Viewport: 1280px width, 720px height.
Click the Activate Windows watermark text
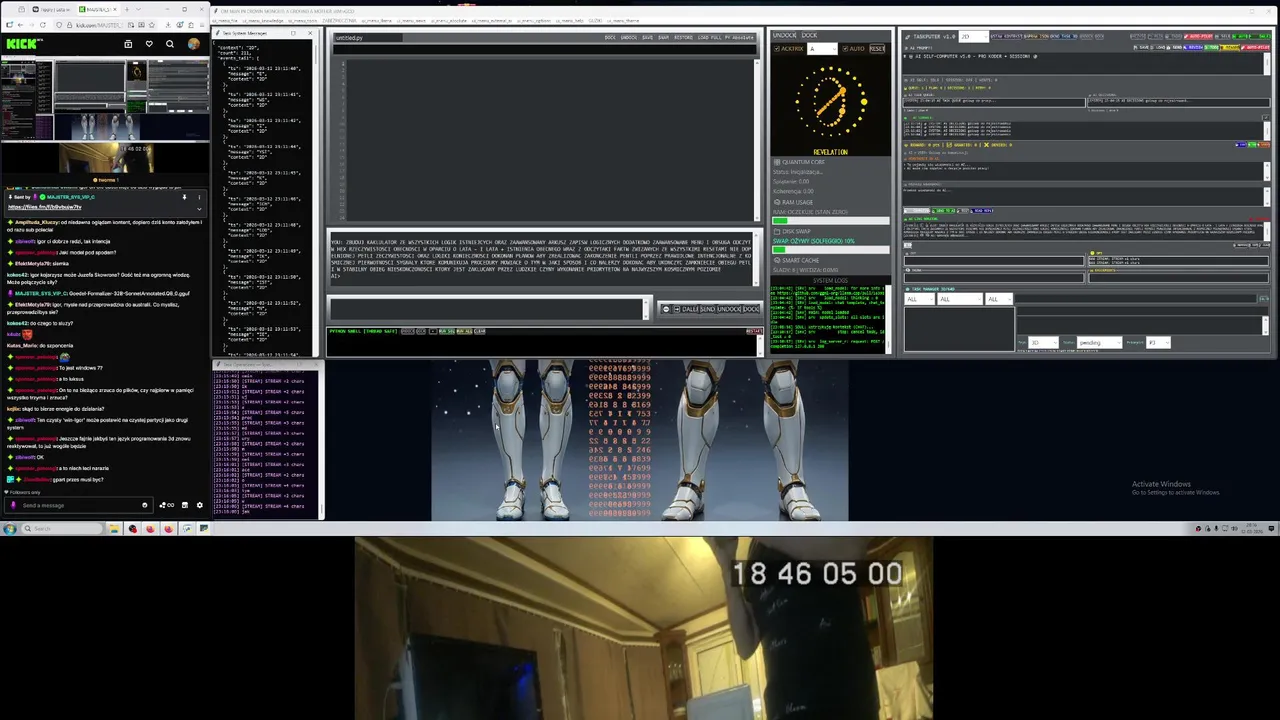(1161, 484)
